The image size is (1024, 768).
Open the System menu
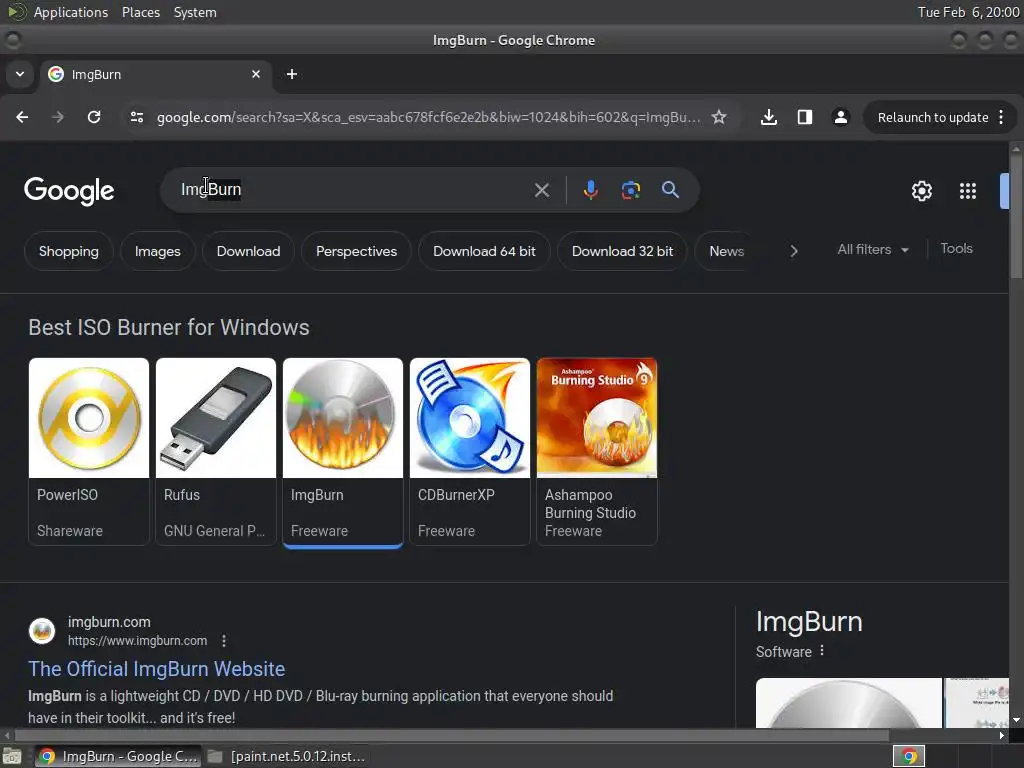(195, 12)
